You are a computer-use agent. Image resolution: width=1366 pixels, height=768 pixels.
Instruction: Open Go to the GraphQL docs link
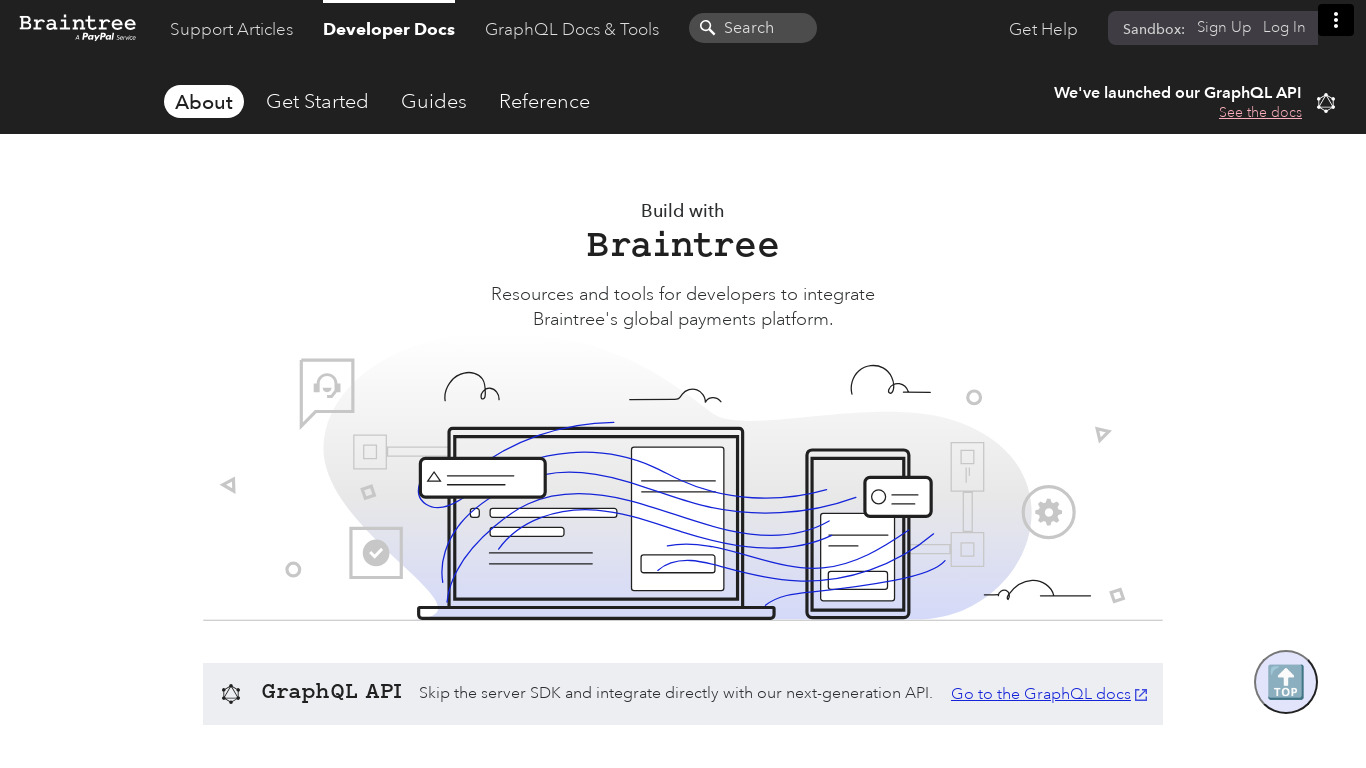coord(1041,694)
